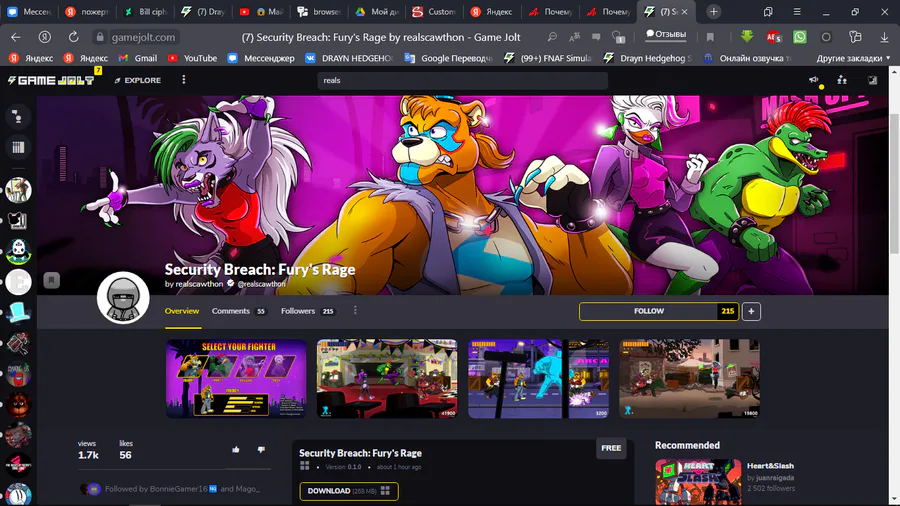Focus the search field containing 'reals'

point(463,80)
